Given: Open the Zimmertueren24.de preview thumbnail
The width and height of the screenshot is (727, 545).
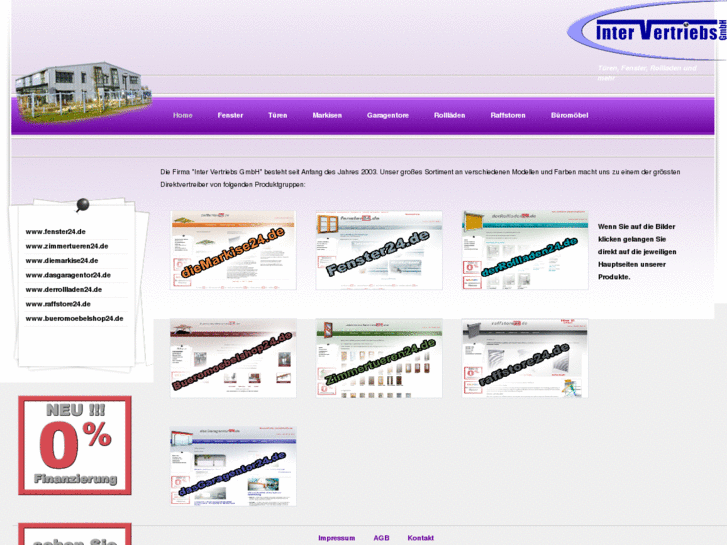Looking at the screenshot, I should tap(379, 358).
